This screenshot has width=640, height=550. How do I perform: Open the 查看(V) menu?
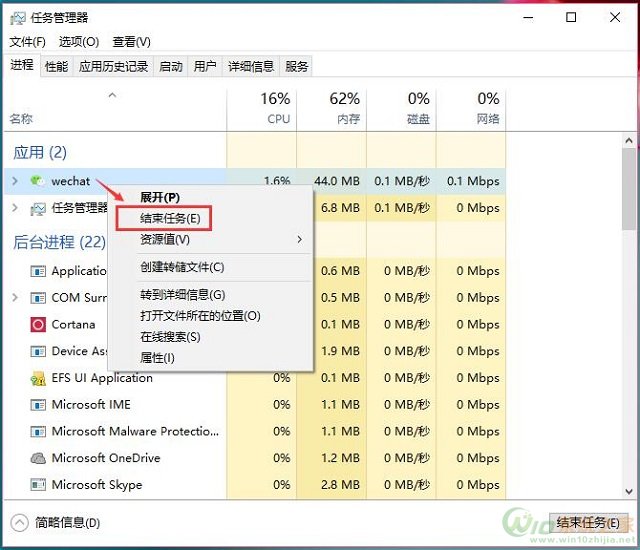point(131,42)
